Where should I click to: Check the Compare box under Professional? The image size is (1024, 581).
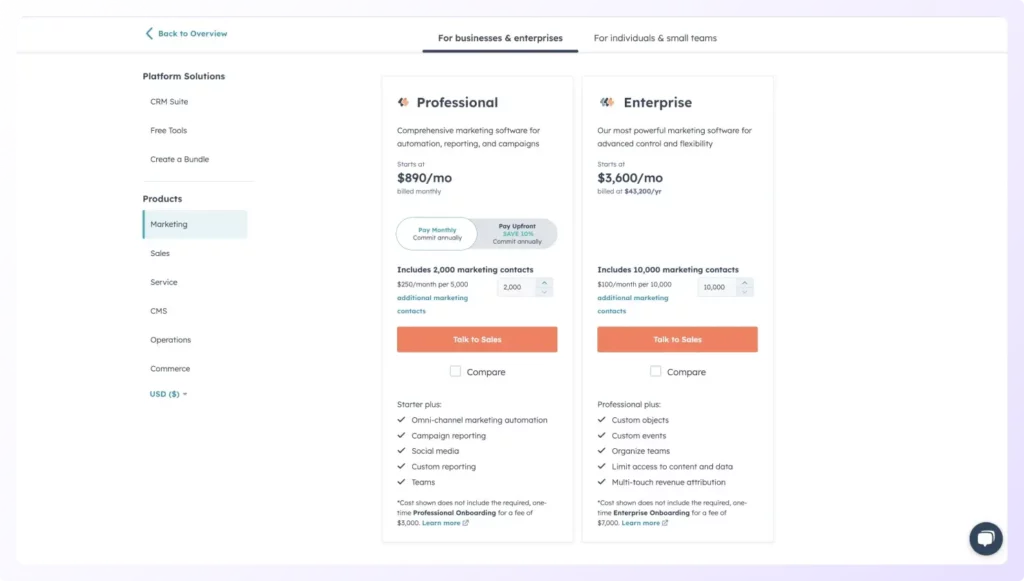[456, 371]
